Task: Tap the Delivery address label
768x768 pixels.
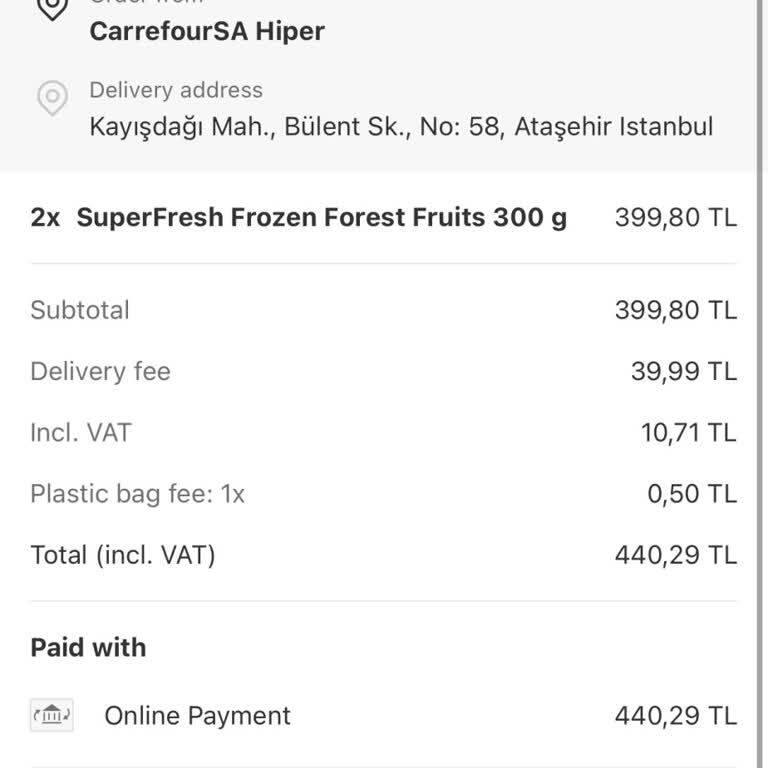Action: [x=176, y=90]
